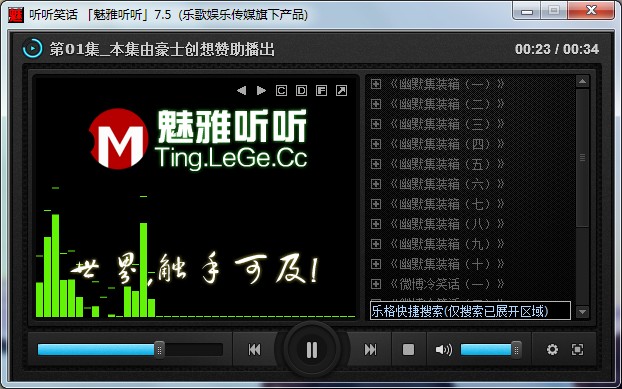Click the red app icon in the title bar
Viewport: 622px width, 389px height.
[x=16, y=15]
